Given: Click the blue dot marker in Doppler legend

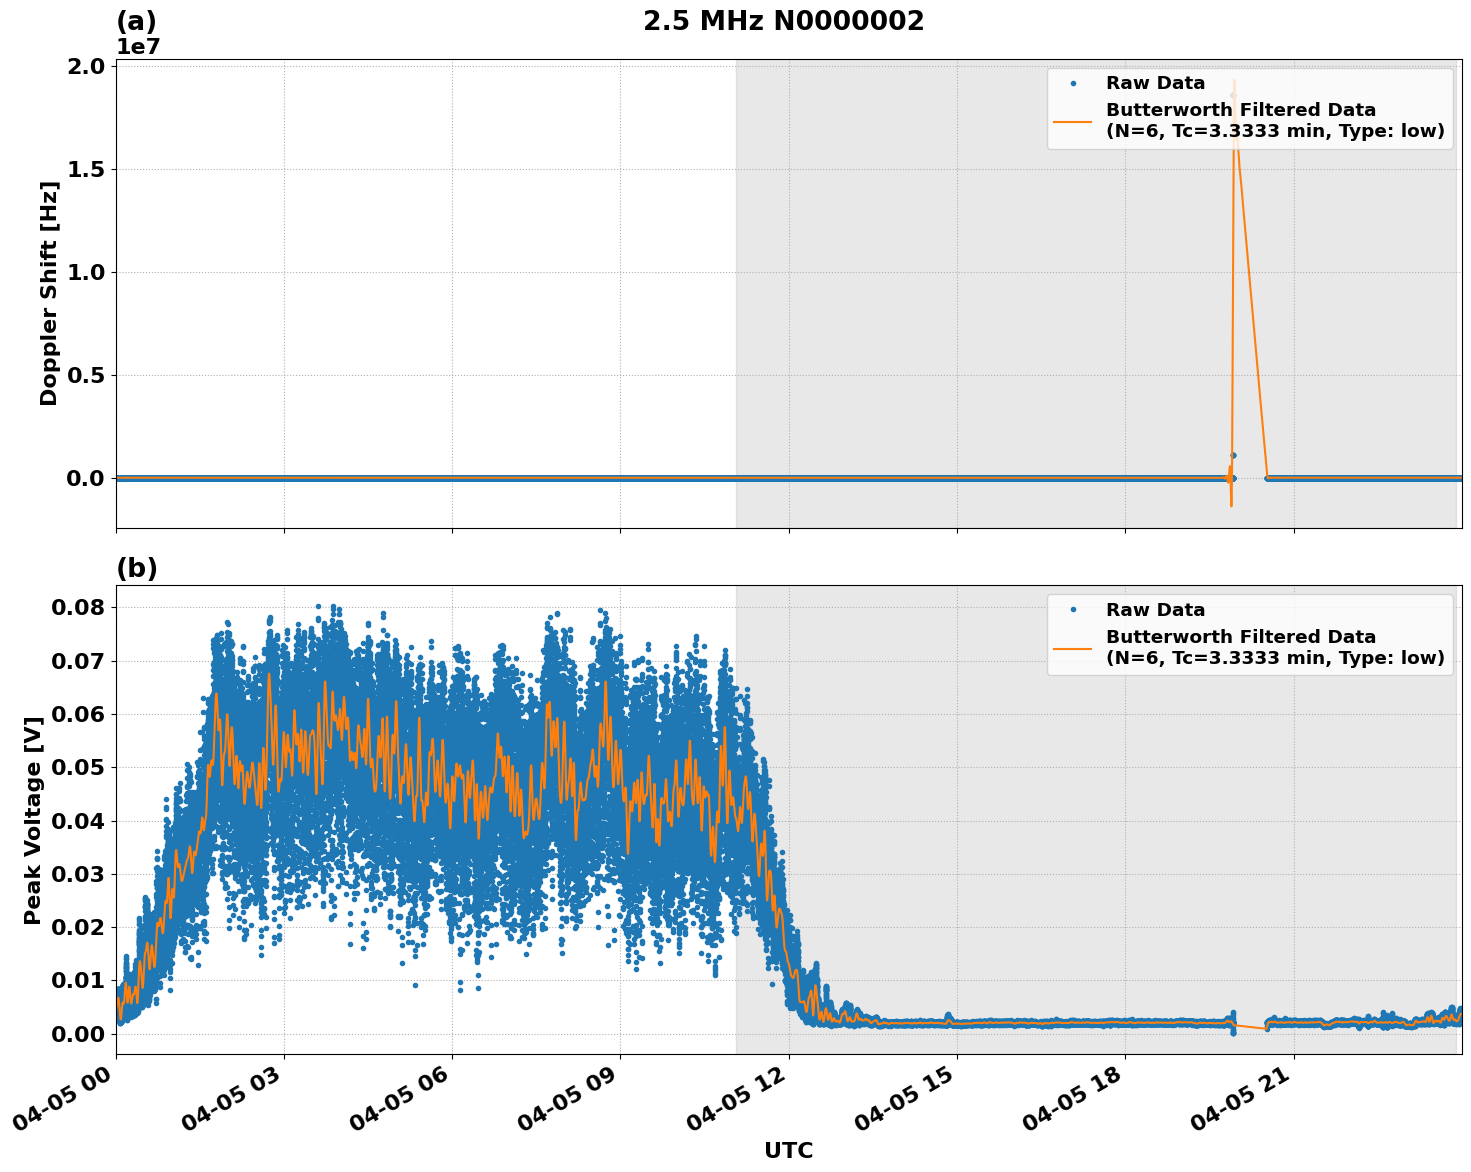Looking at the screenshot, I should point(1073,83).
